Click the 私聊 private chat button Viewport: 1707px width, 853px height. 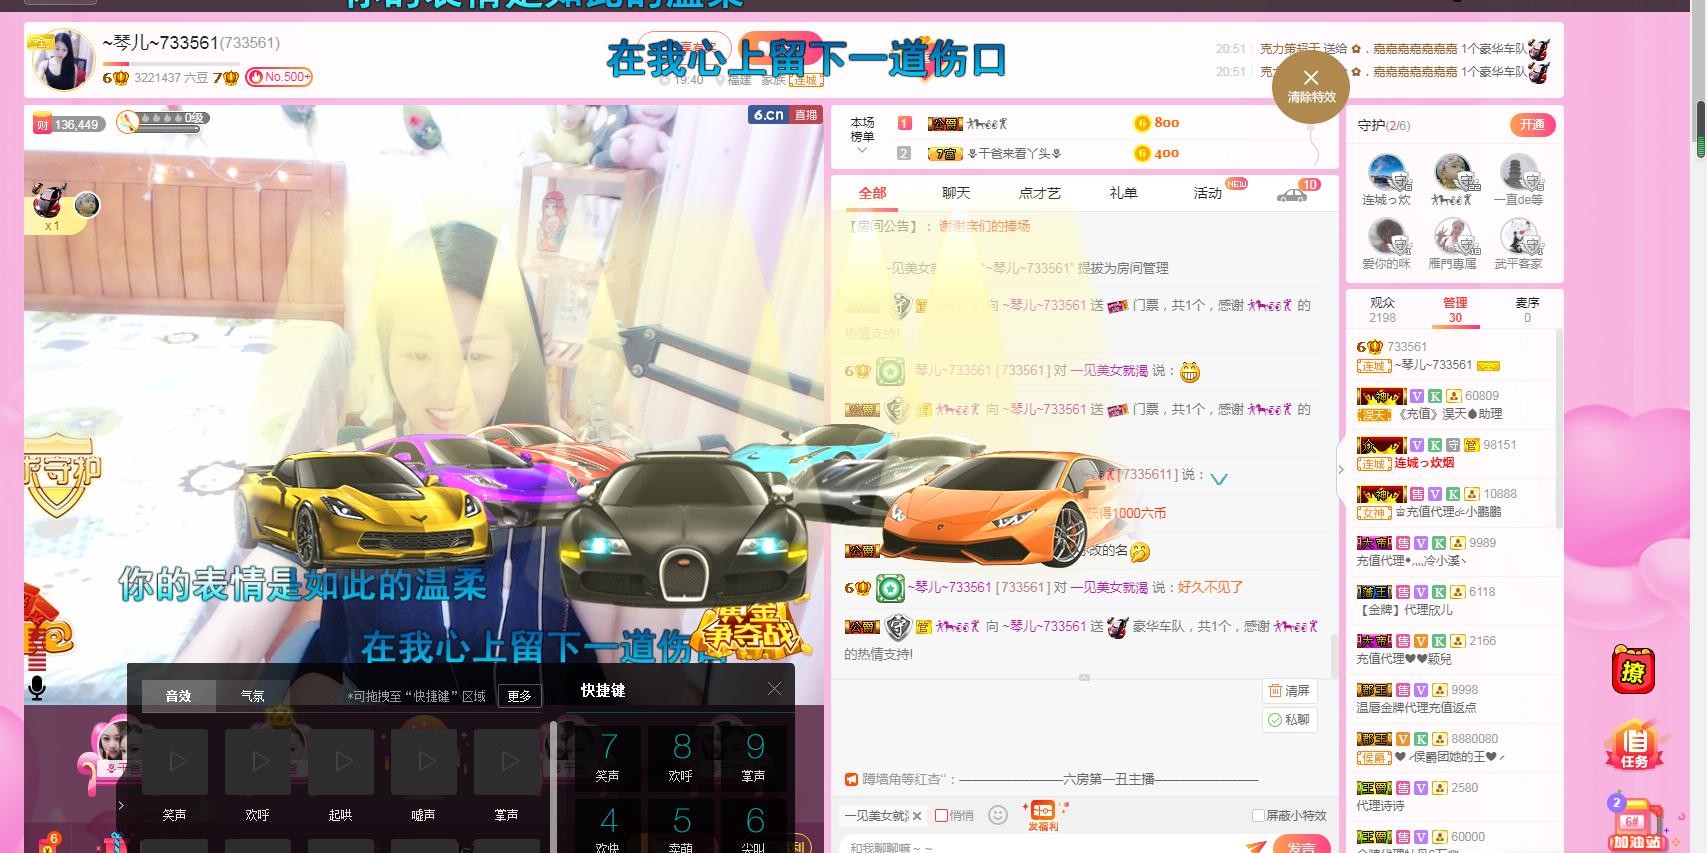coord(1289,719)
